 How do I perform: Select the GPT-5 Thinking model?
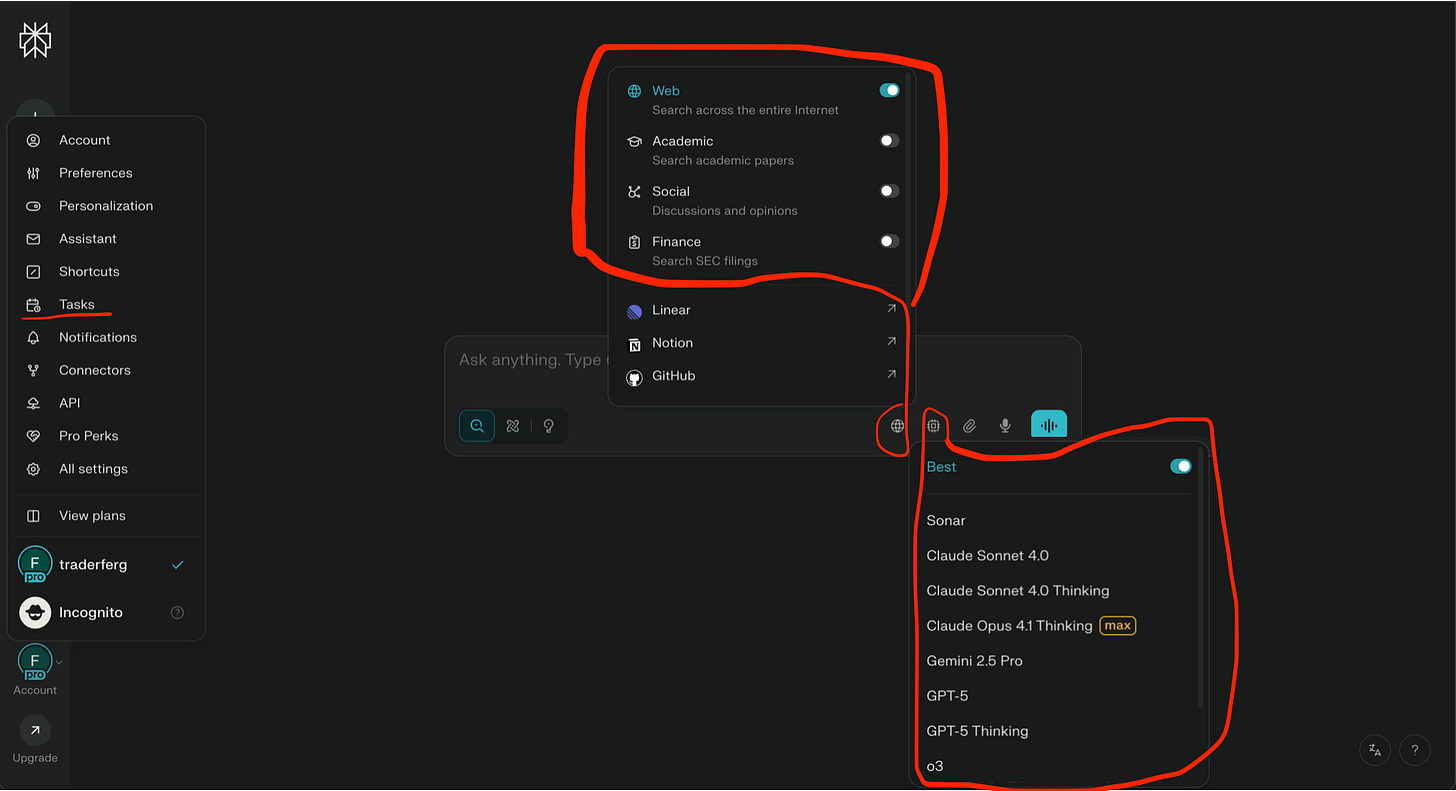point(1059,731)
